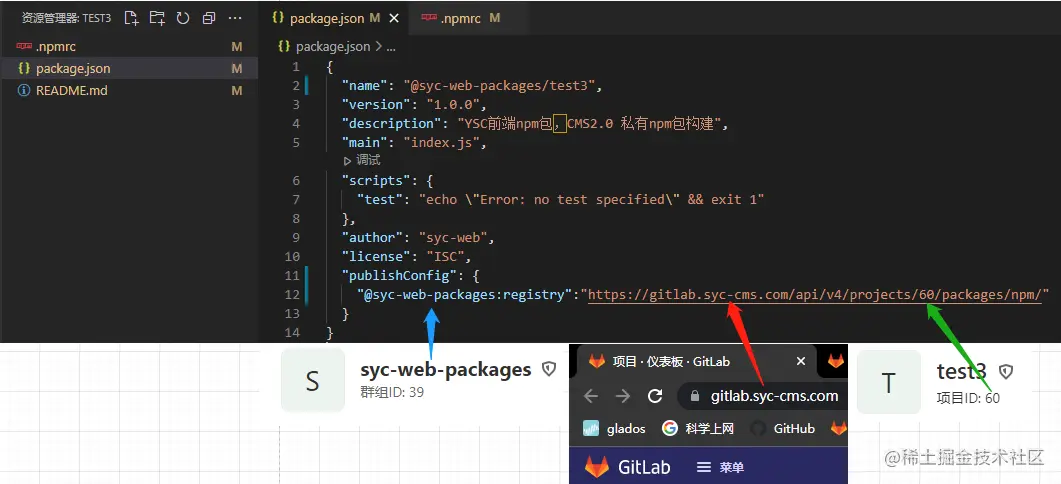Open the test3 project title

point(962,371)
